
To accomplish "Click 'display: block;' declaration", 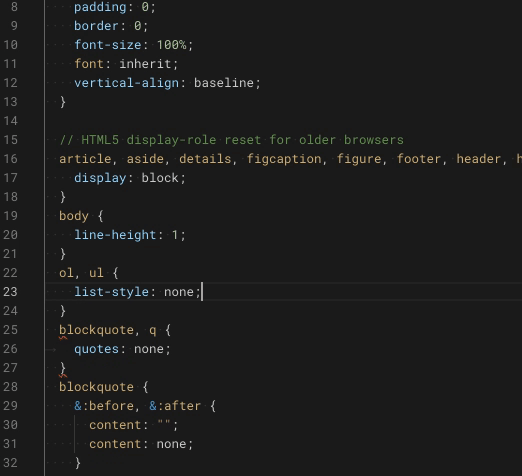I will tap(130, 178).
